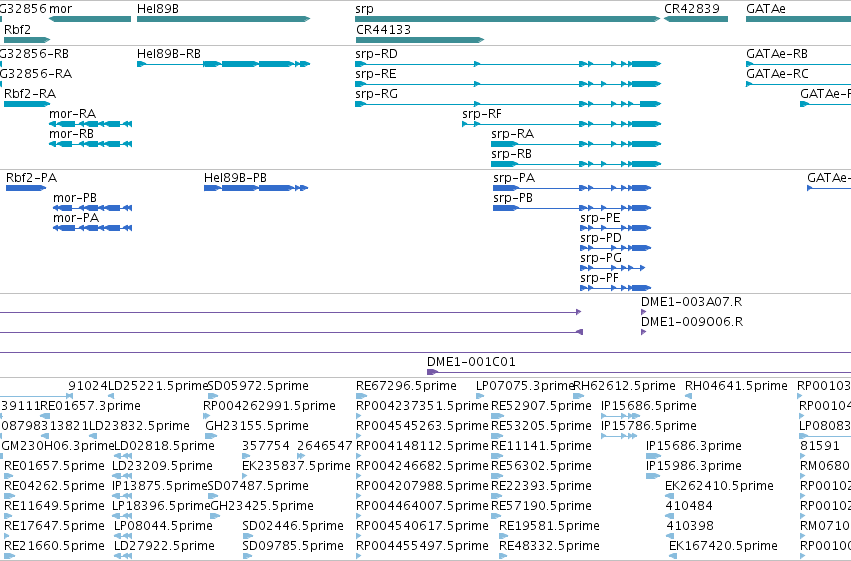
Task: Select the mor-PB protein label
Action: point(75,198)
